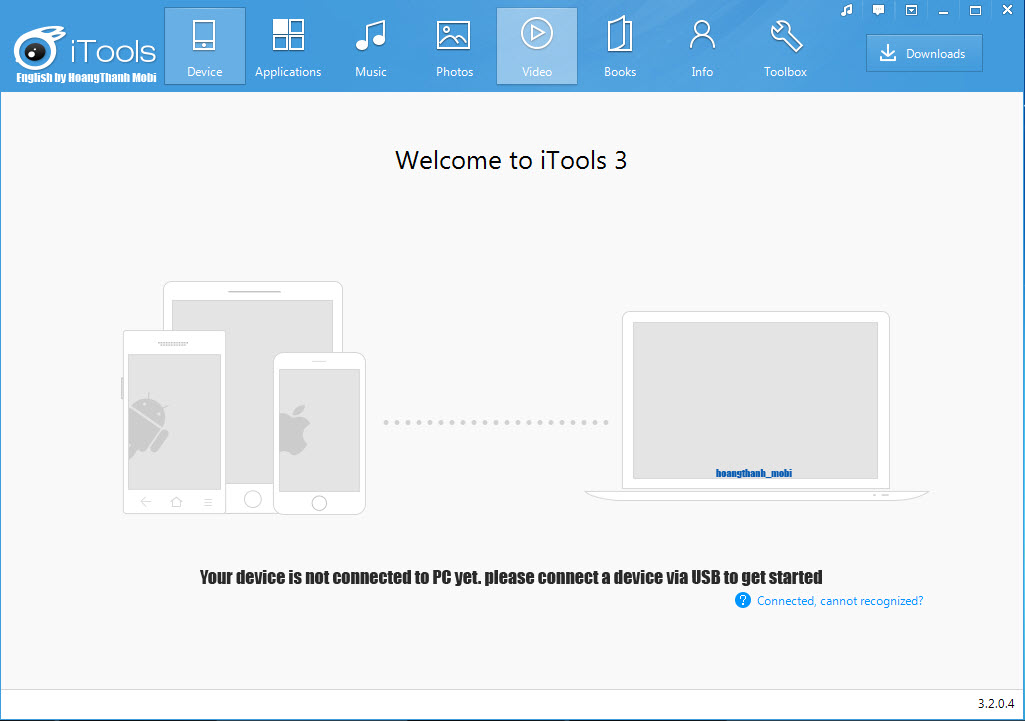This screenshot has height=721, width=1025.
Task: Click the iTools eye logo
Action: pyautogui.click(x=39, y=48)
